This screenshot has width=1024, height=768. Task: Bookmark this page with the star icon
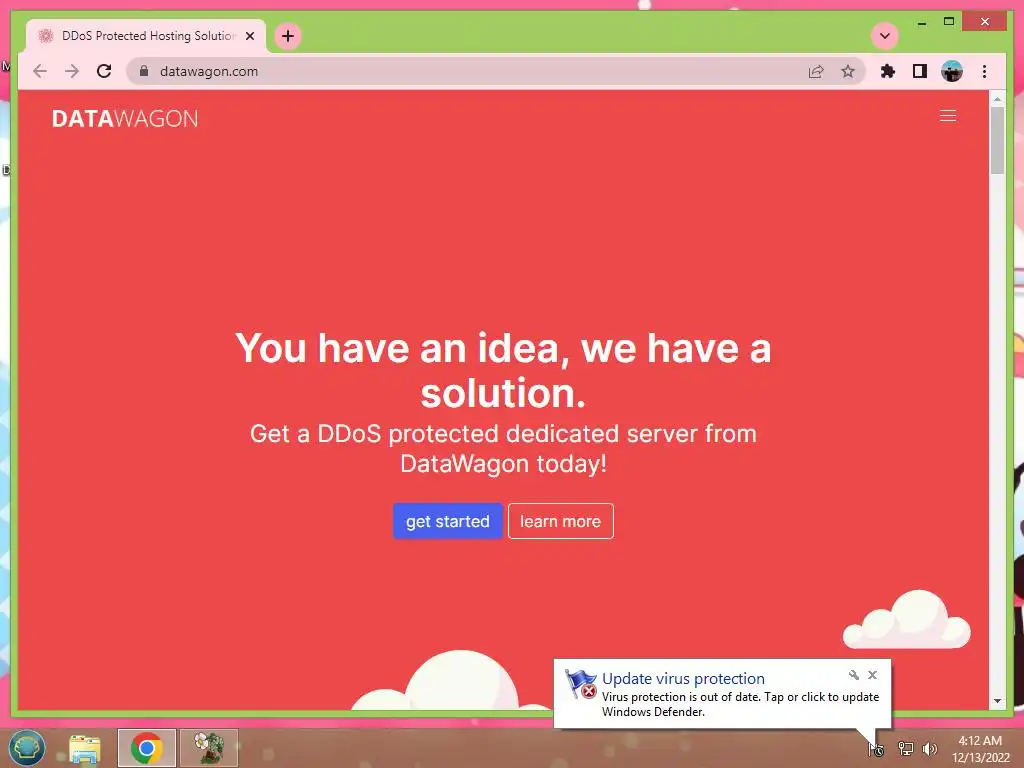pos(848,71)
